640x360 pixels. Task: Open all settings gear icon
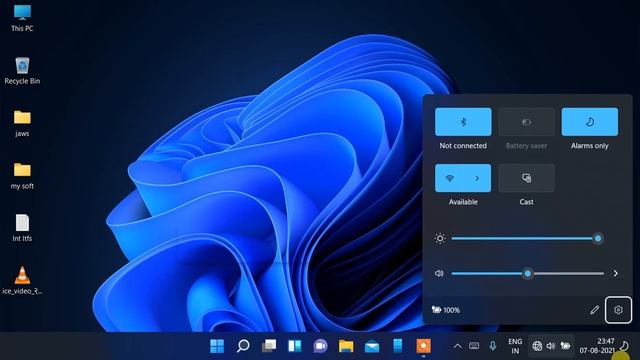pyautogui.click(x=618, y=310)
